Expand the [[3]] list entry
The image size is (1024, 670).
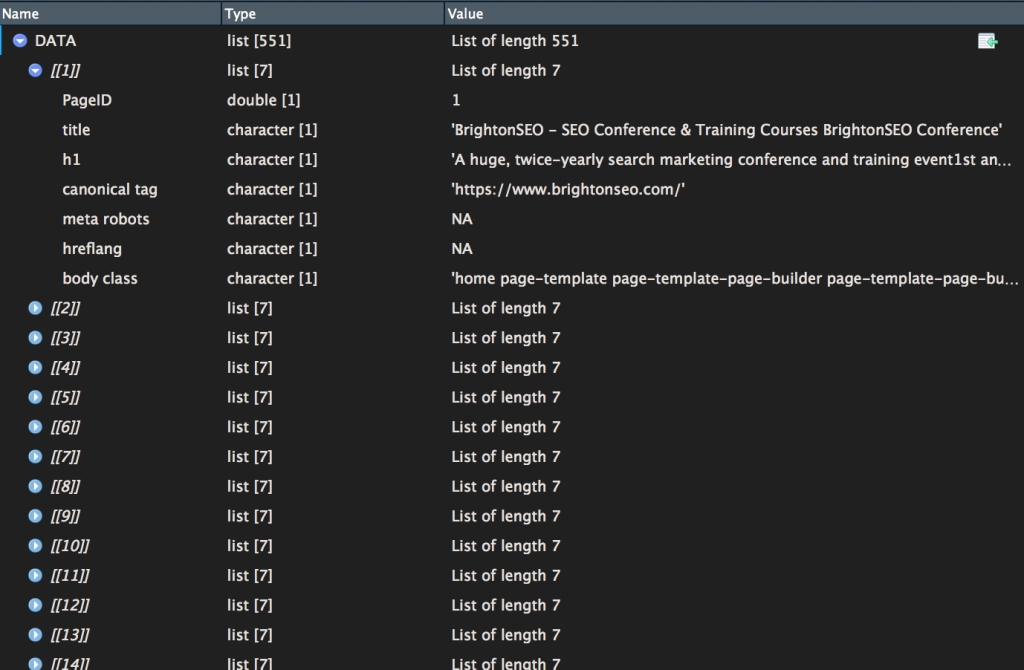pyautogui.click(x=36, y=338)
